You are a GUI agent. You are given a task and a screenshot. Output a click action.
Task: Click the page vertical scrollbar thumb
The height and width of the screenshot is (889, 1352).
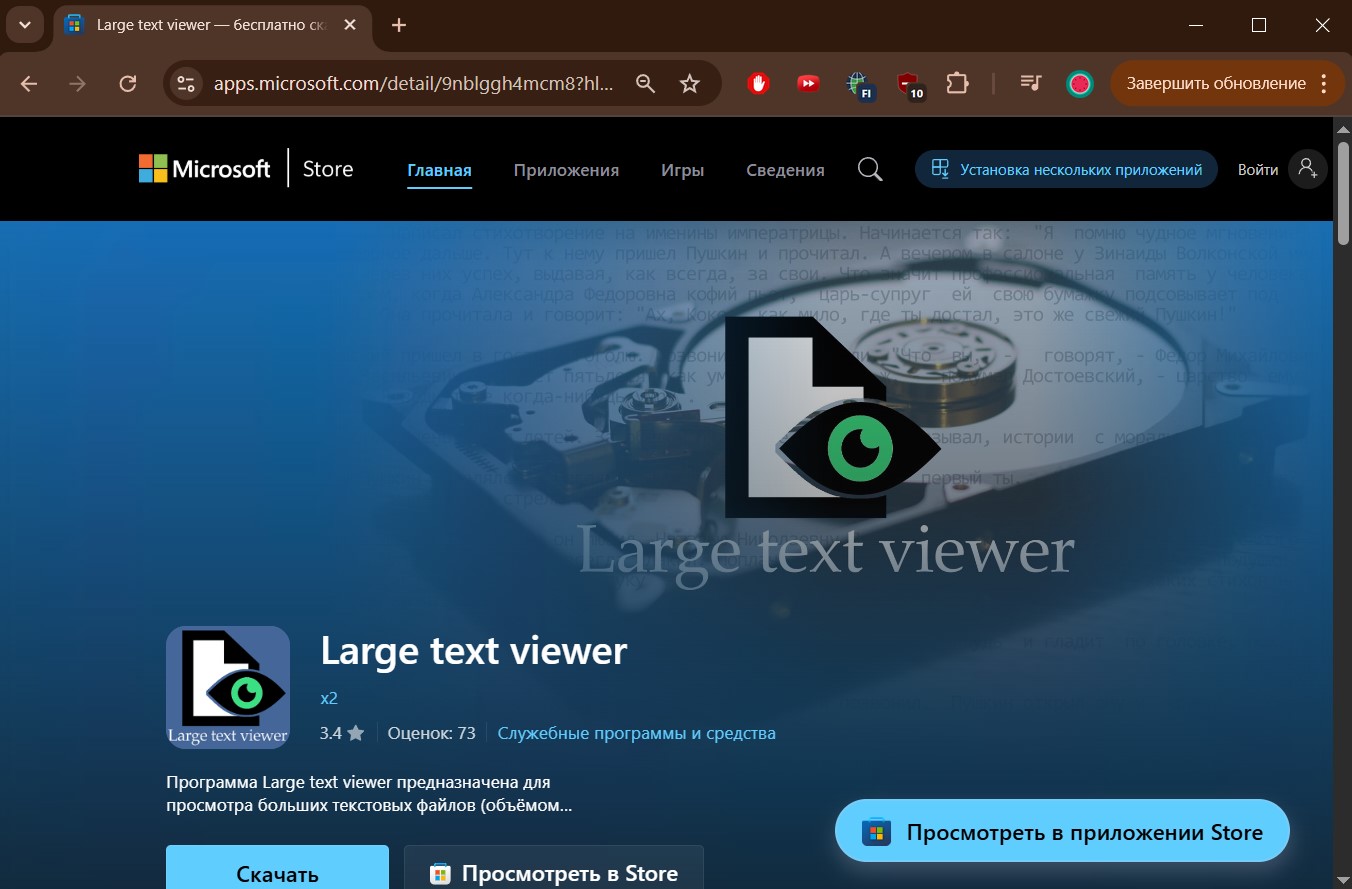click(x=1343, y=192)
